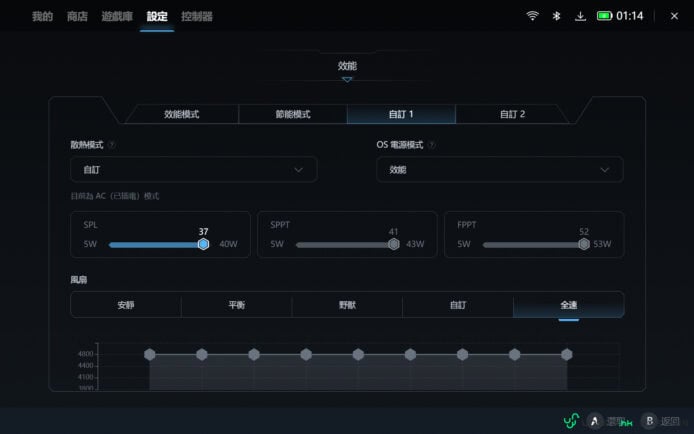Go to 遊戲庫 in top navigation
Viewport: 694px width, 434px height.
pos(117,16)
